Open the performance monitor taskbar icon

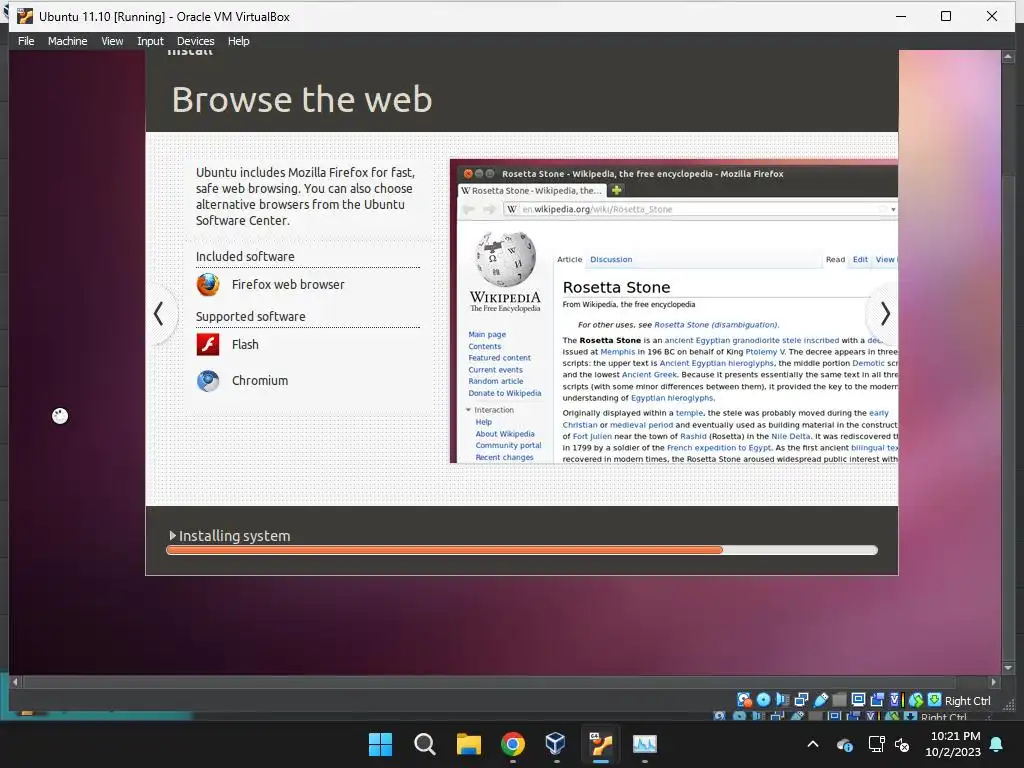pyautogui.click(x=645, y=744)
